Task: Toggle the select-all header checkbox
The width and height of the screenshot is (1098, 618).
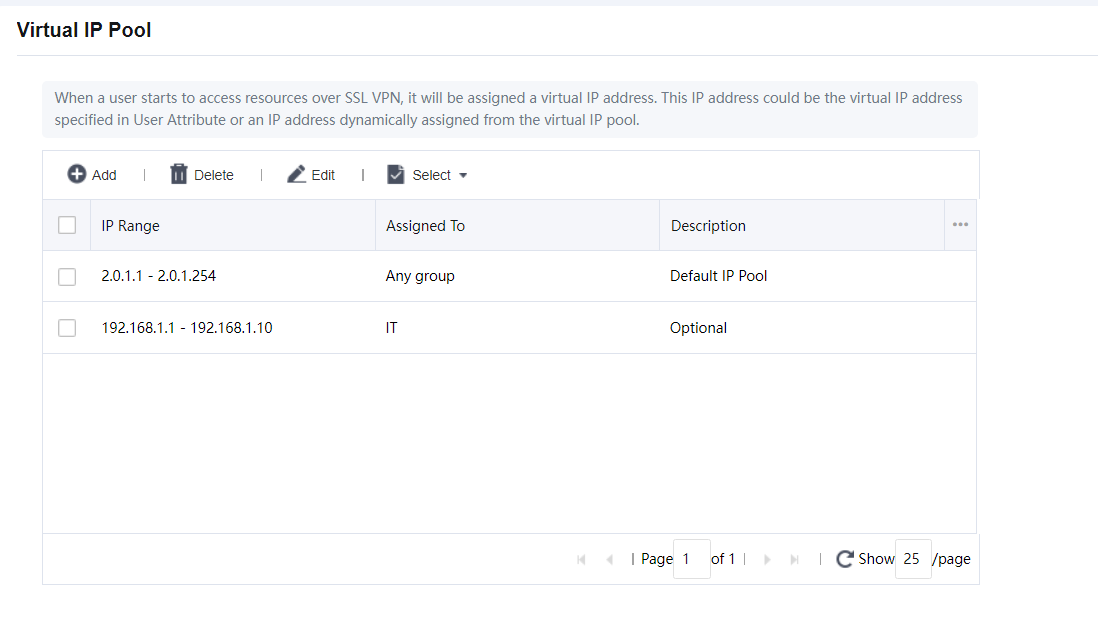Action: coord(67,225)
